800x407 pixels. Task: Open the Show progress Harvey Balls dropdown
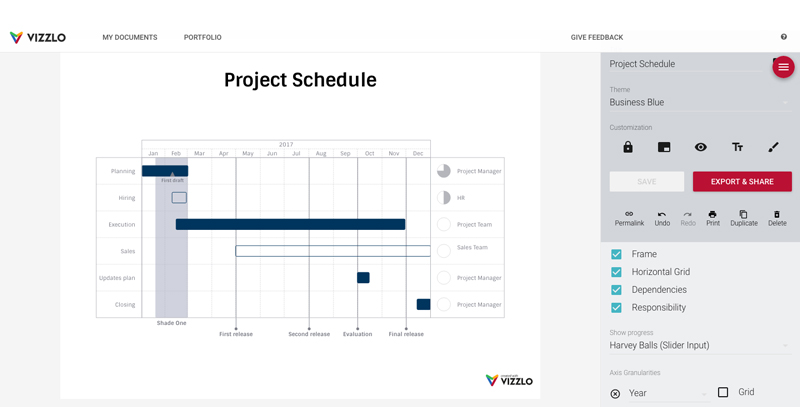pyautogui.click(x=699, y=345)
